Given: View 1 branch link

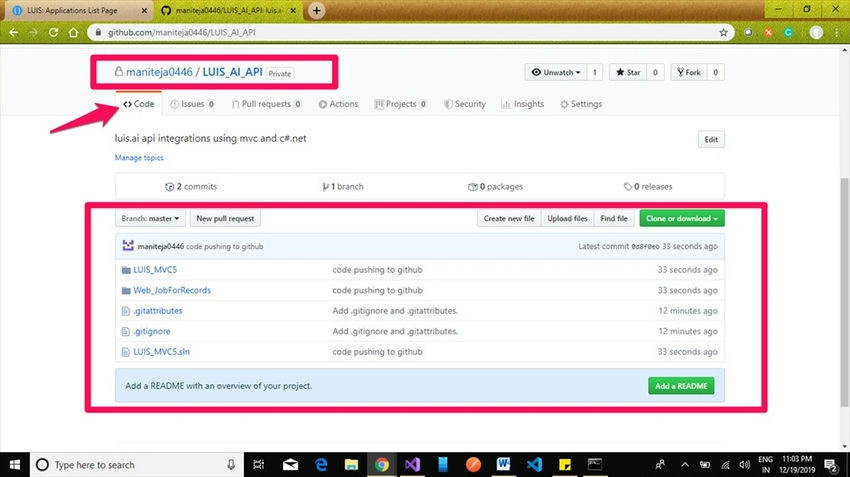Looking at the screenshot, I should [x=343, y=186].
